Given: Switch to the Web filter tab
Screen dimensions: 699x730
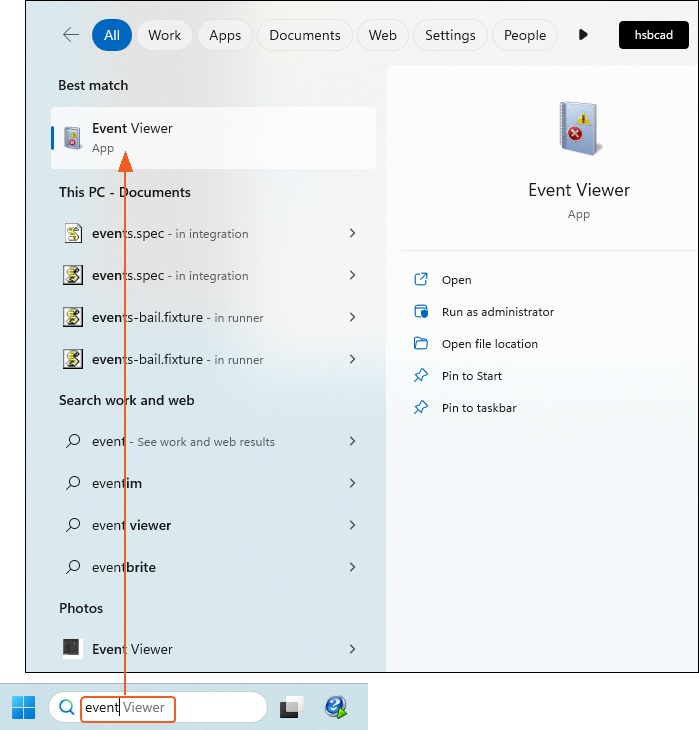Looking at the screenshot, I should [382, 35].
